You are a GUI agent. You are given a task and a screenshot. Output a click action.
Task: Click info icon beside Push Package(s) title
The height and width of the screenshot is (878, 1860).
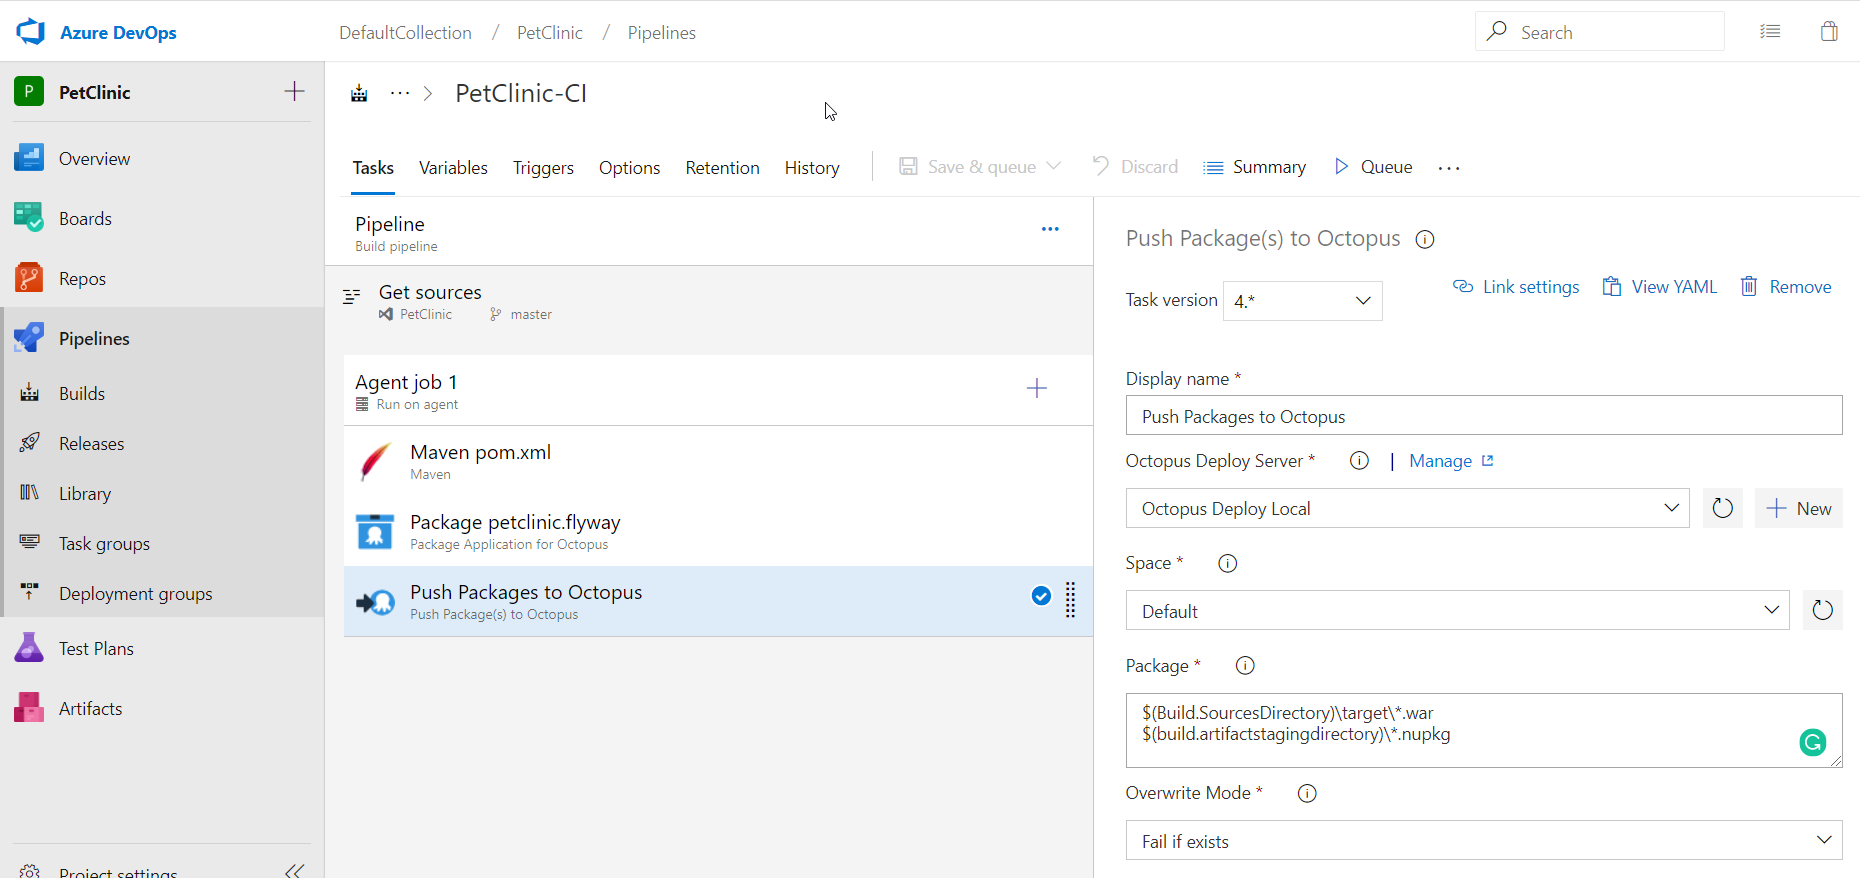click(x=1425, y=239)
